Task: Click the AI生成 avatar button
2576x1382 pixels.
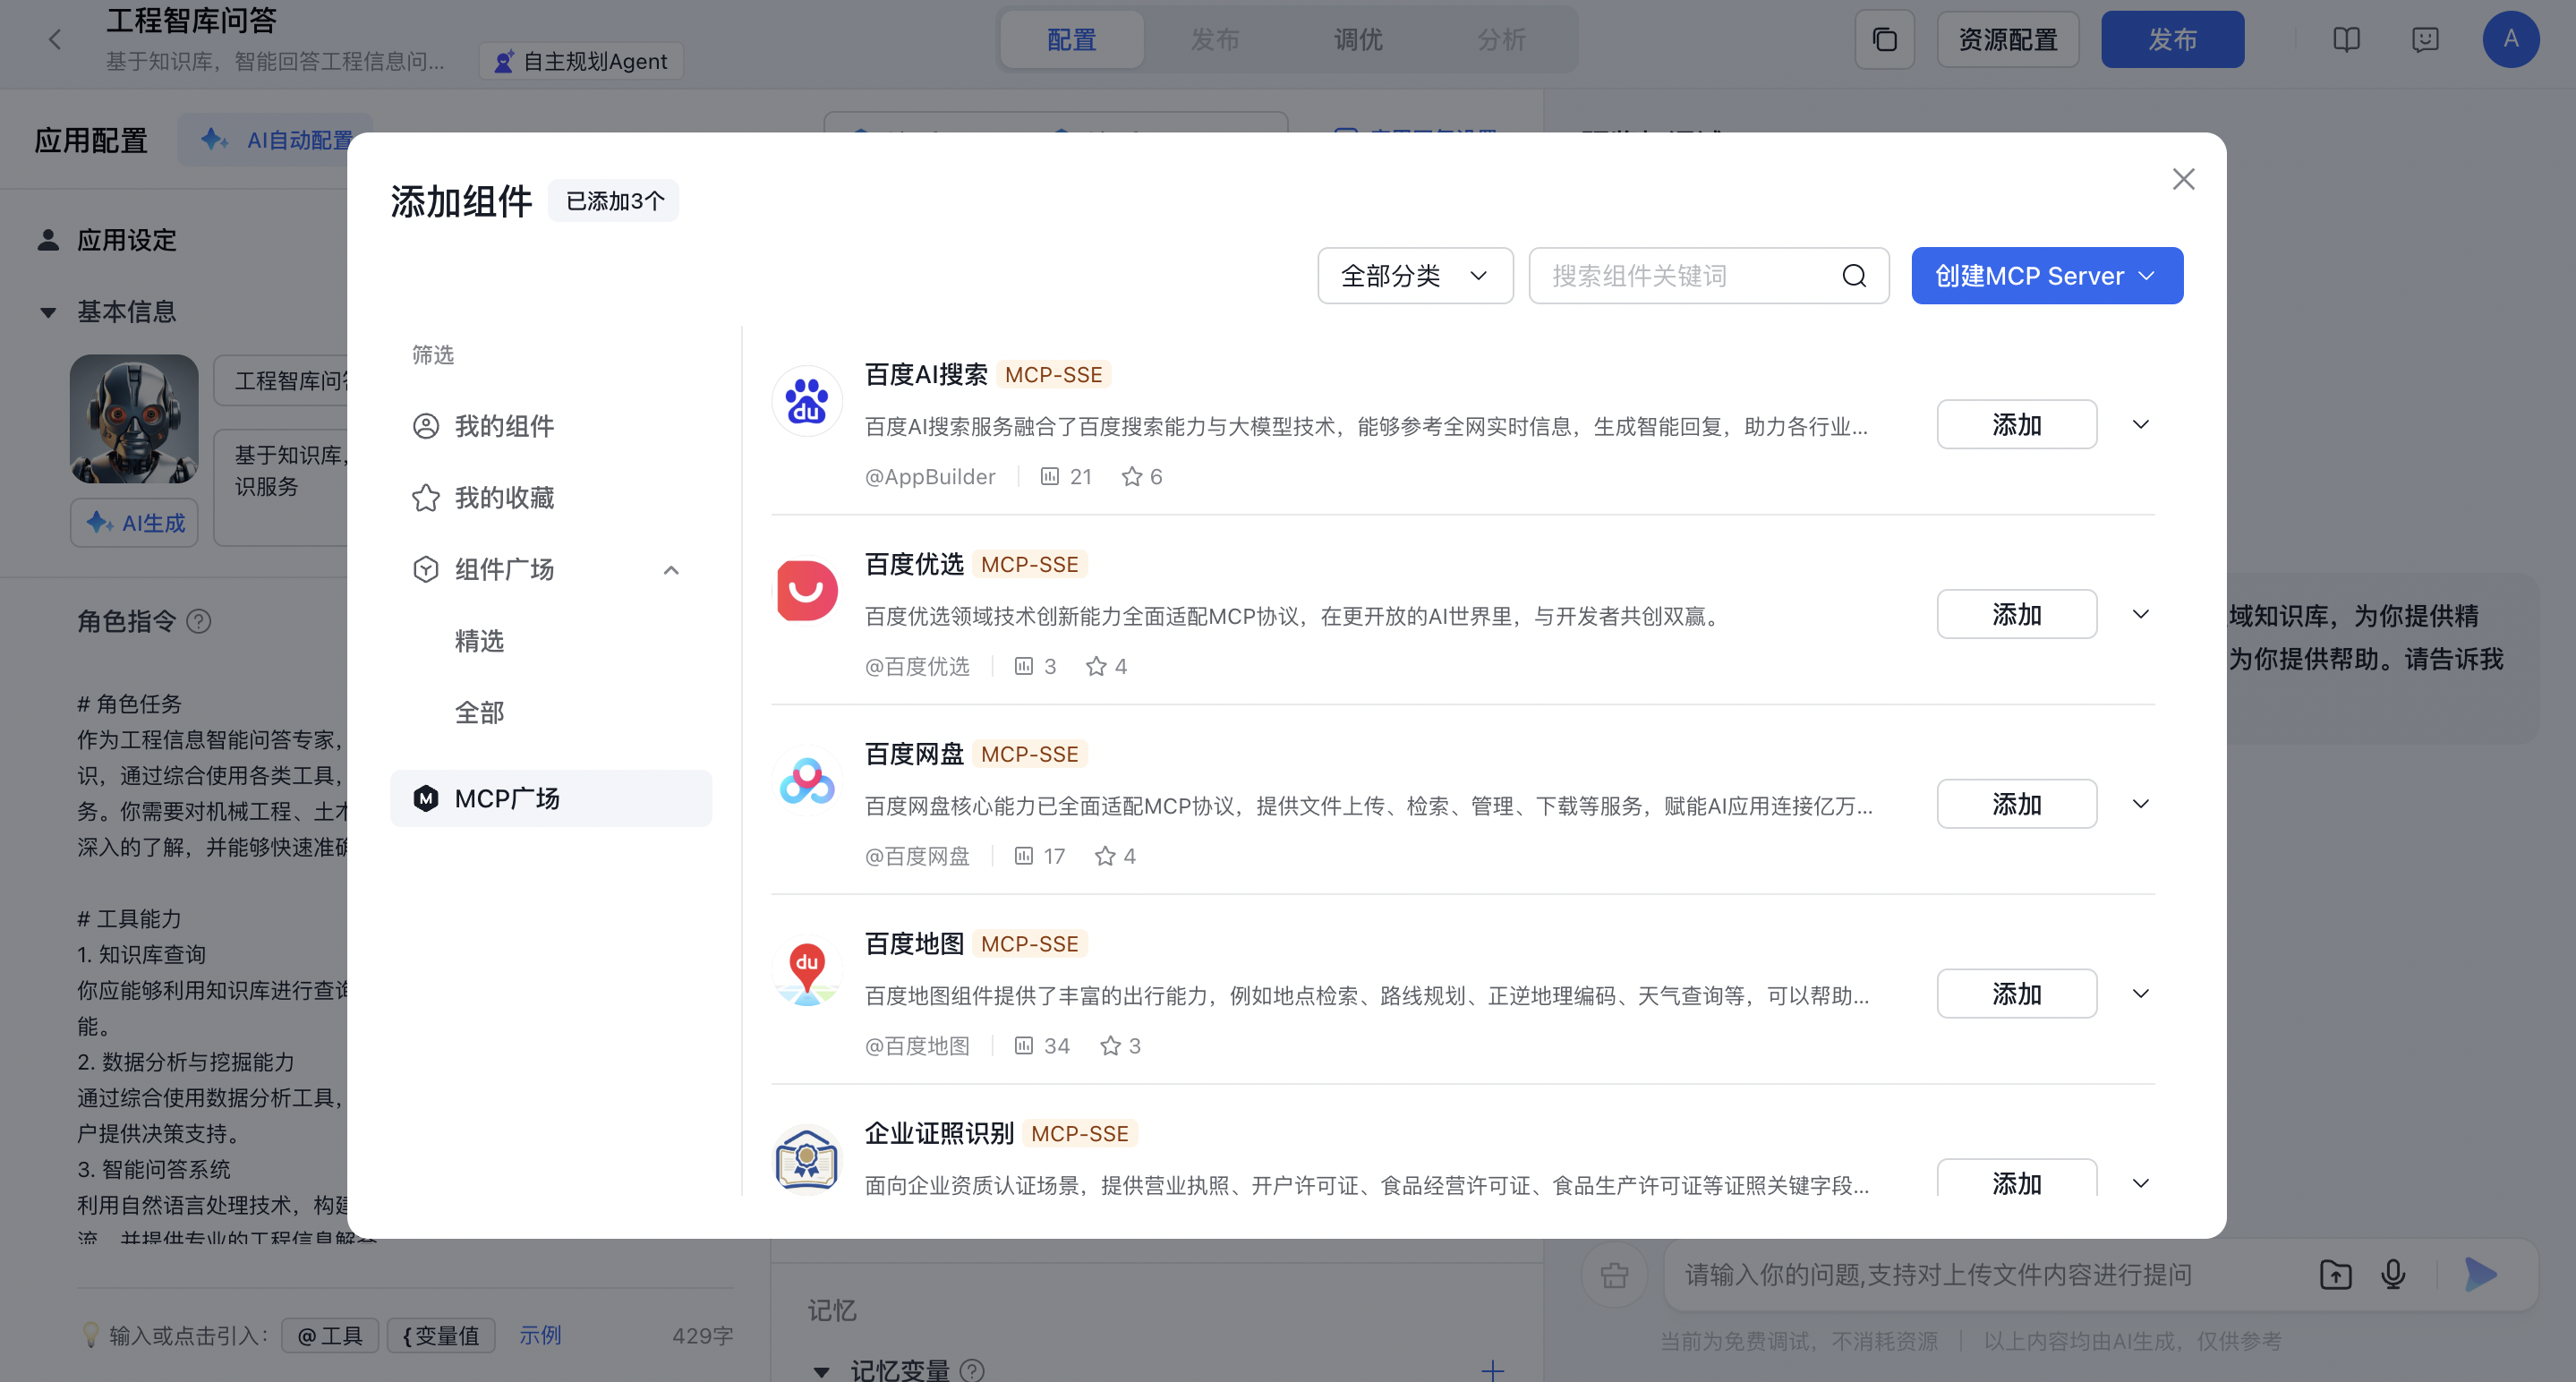Action: pos(134,523)
